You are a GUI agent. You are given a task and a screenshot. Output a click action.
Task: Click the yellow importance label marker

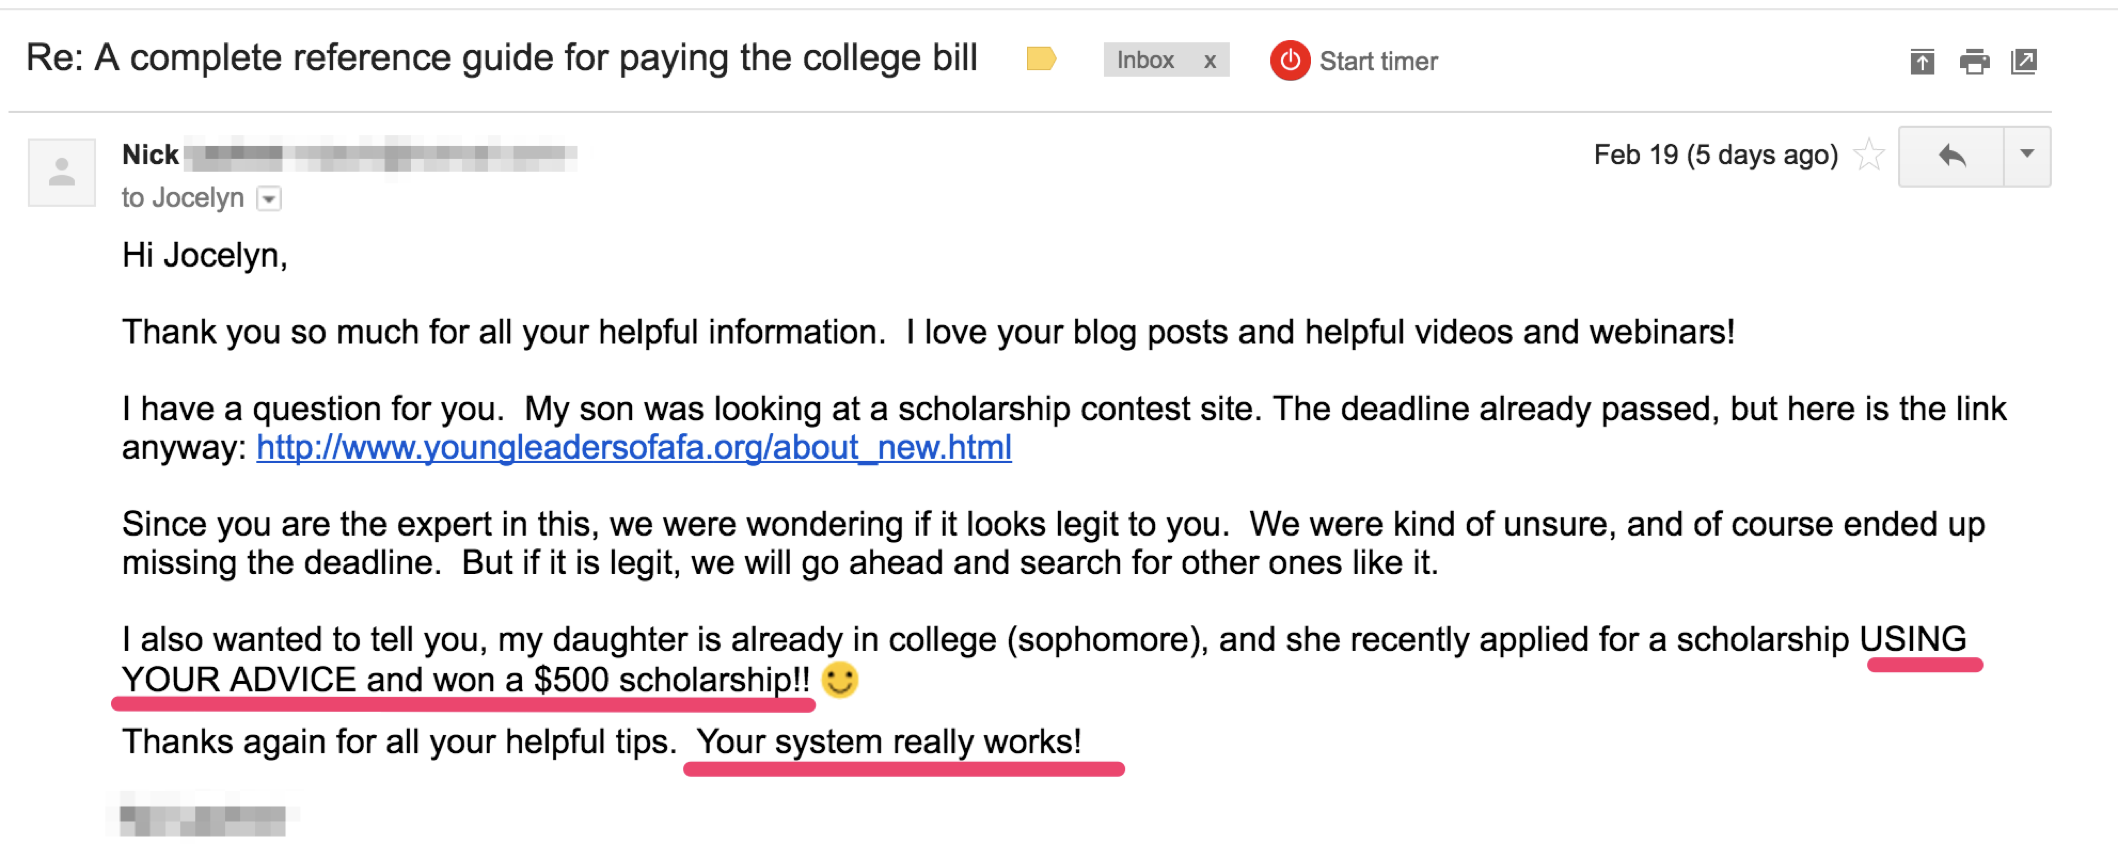pos(1041,59)
